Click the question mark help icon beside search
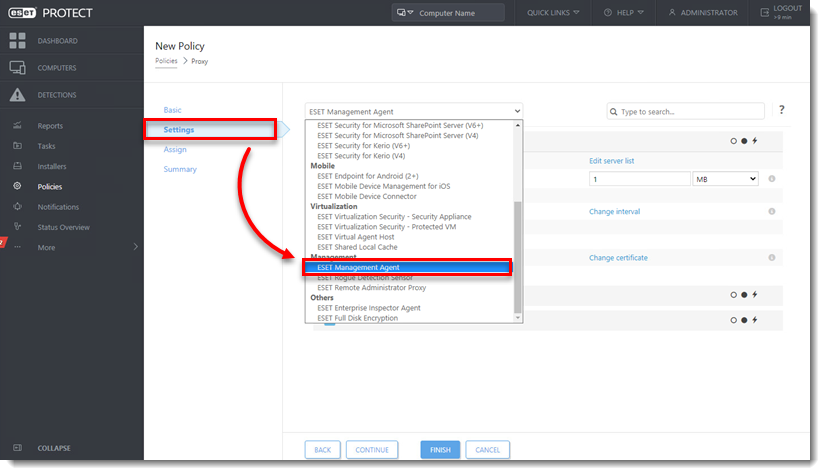This screenshot has height=475, width=825. tap(781, 109)
